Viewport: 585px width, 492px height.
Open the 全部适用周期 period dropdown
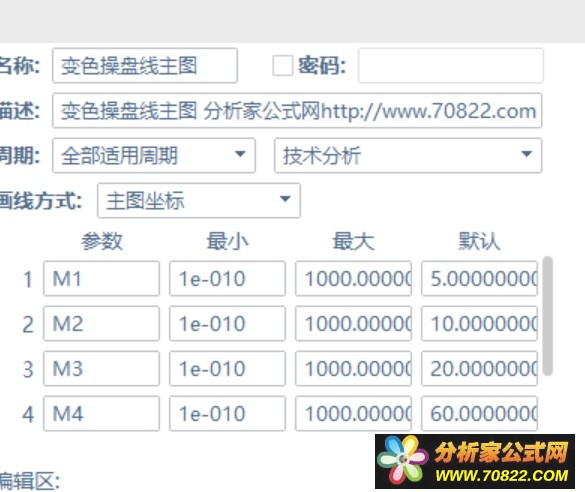(x=154, y=156)
